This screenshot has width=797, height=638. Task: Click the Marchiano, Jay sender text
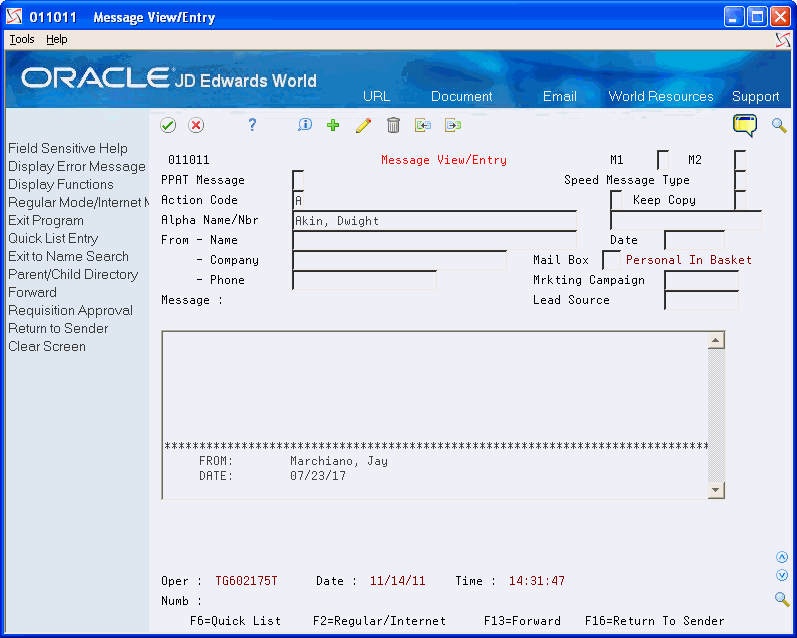pos(339,461)
